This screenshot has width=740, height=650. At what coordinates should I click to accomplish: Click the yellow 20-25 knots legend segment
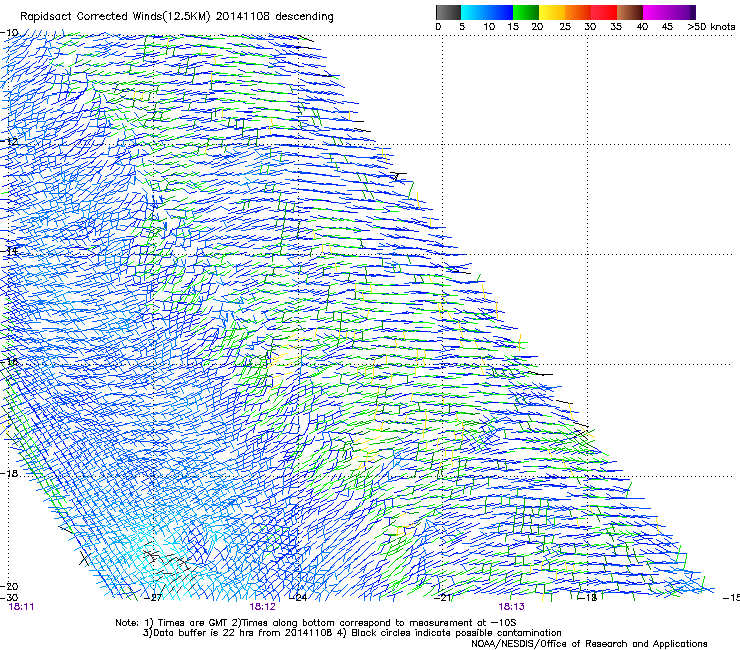coord(552,12)
